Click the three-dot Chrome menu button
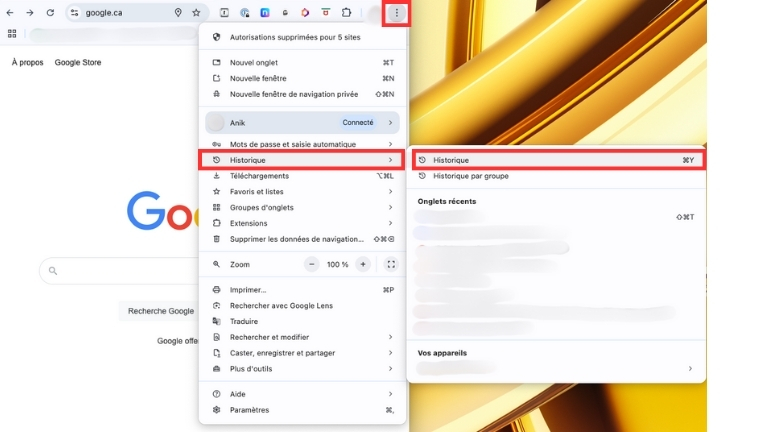This screenshot has height=432, width=768. pyautogui.click(x=397, y=13)
